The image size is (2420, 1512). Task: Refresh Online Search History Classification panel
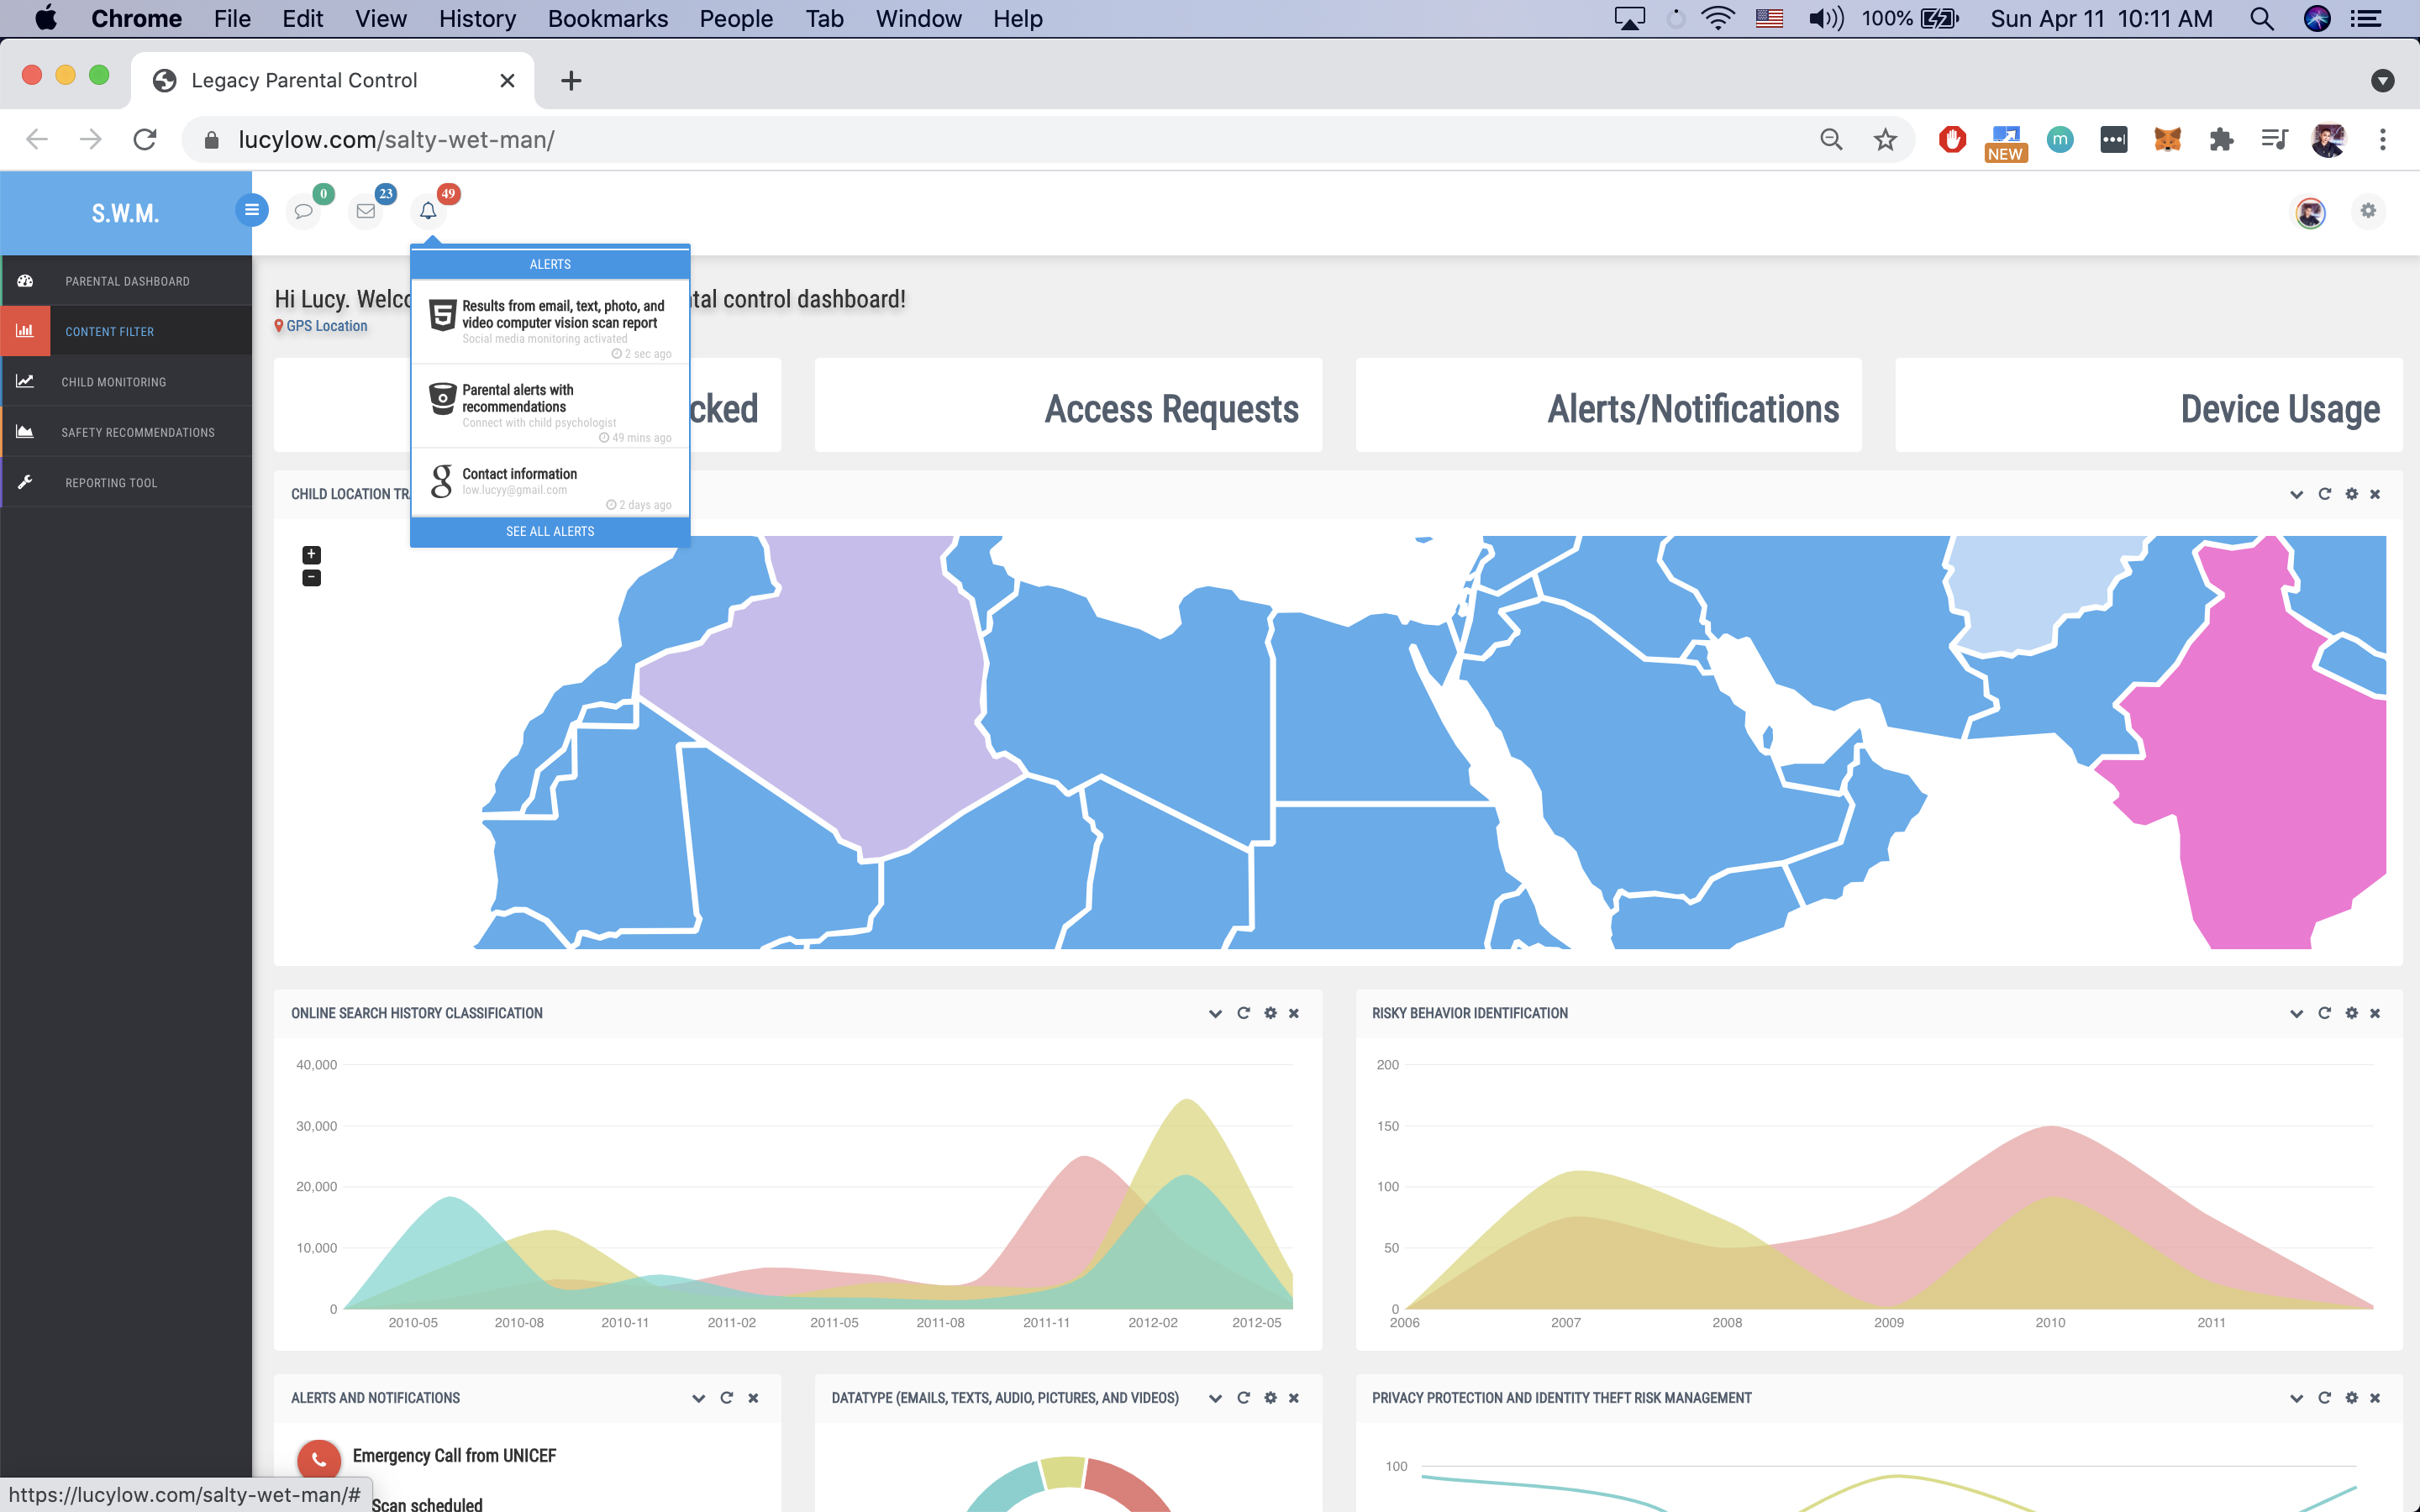pos(1244,1013)
